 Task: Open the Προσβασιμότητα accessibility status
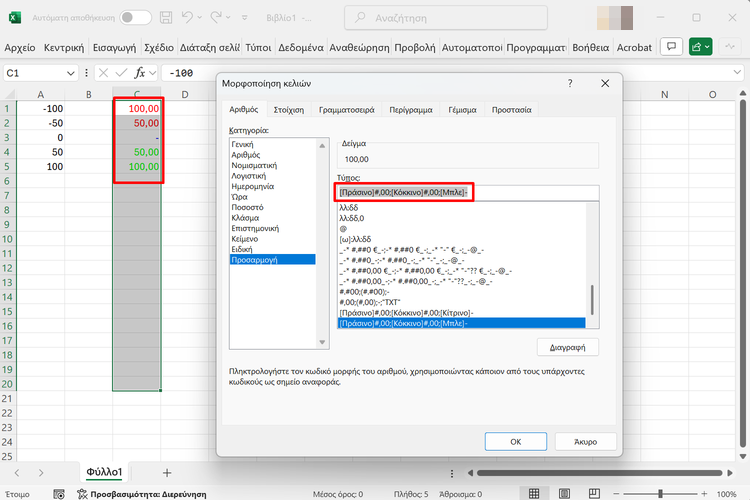(142, 494)
